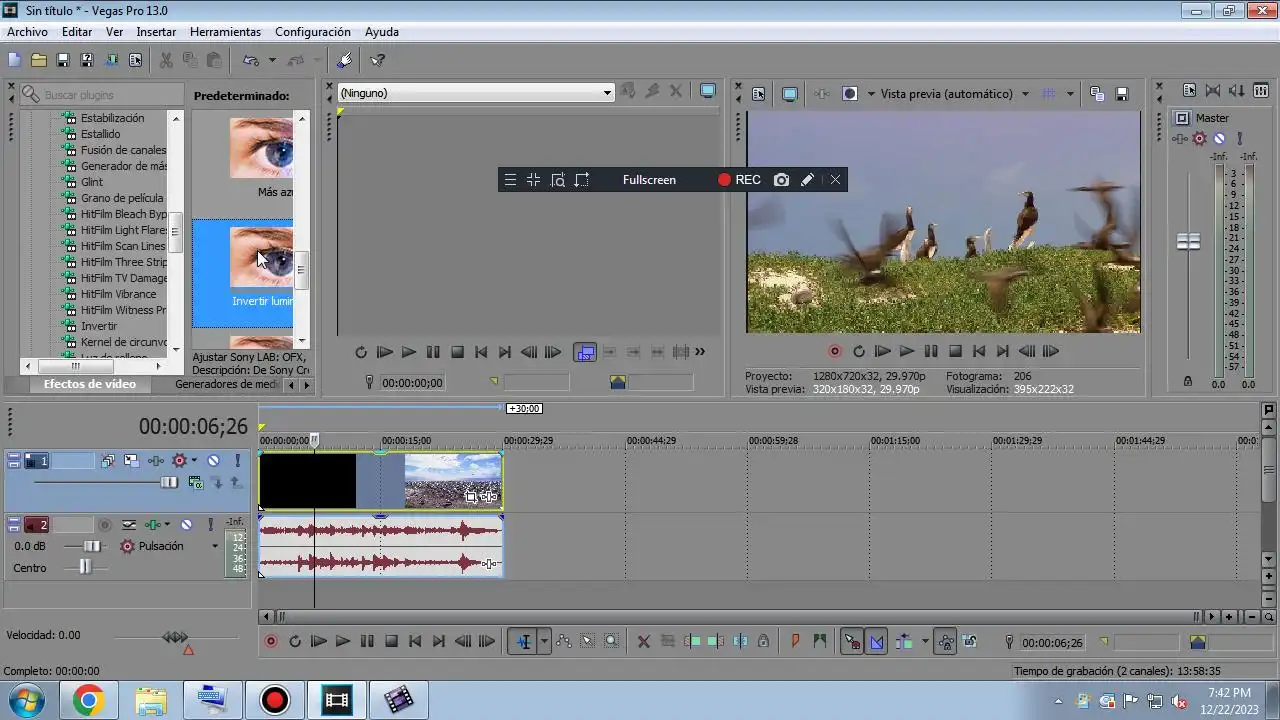This screenshot has width=1280, height=720.
Task: Click the Master bus FX gear icon
Action: [1200, 139]
